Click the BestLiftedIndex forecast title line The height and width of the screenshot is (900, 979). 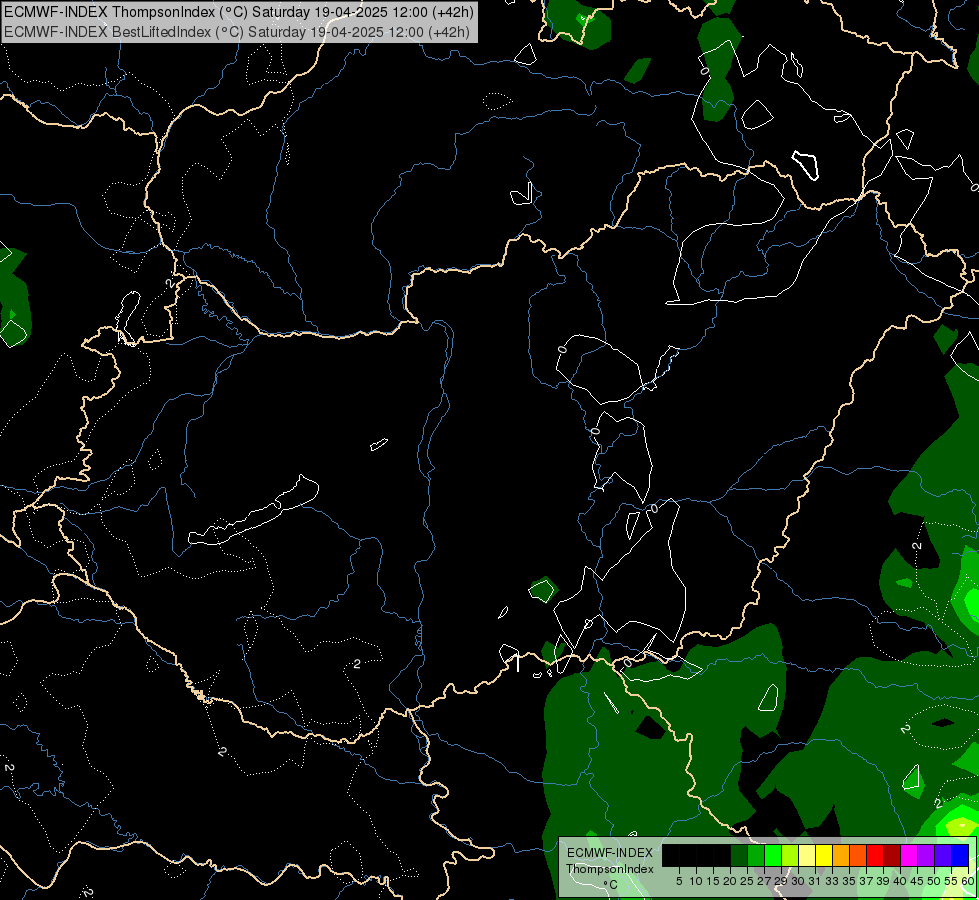[237, 32]
